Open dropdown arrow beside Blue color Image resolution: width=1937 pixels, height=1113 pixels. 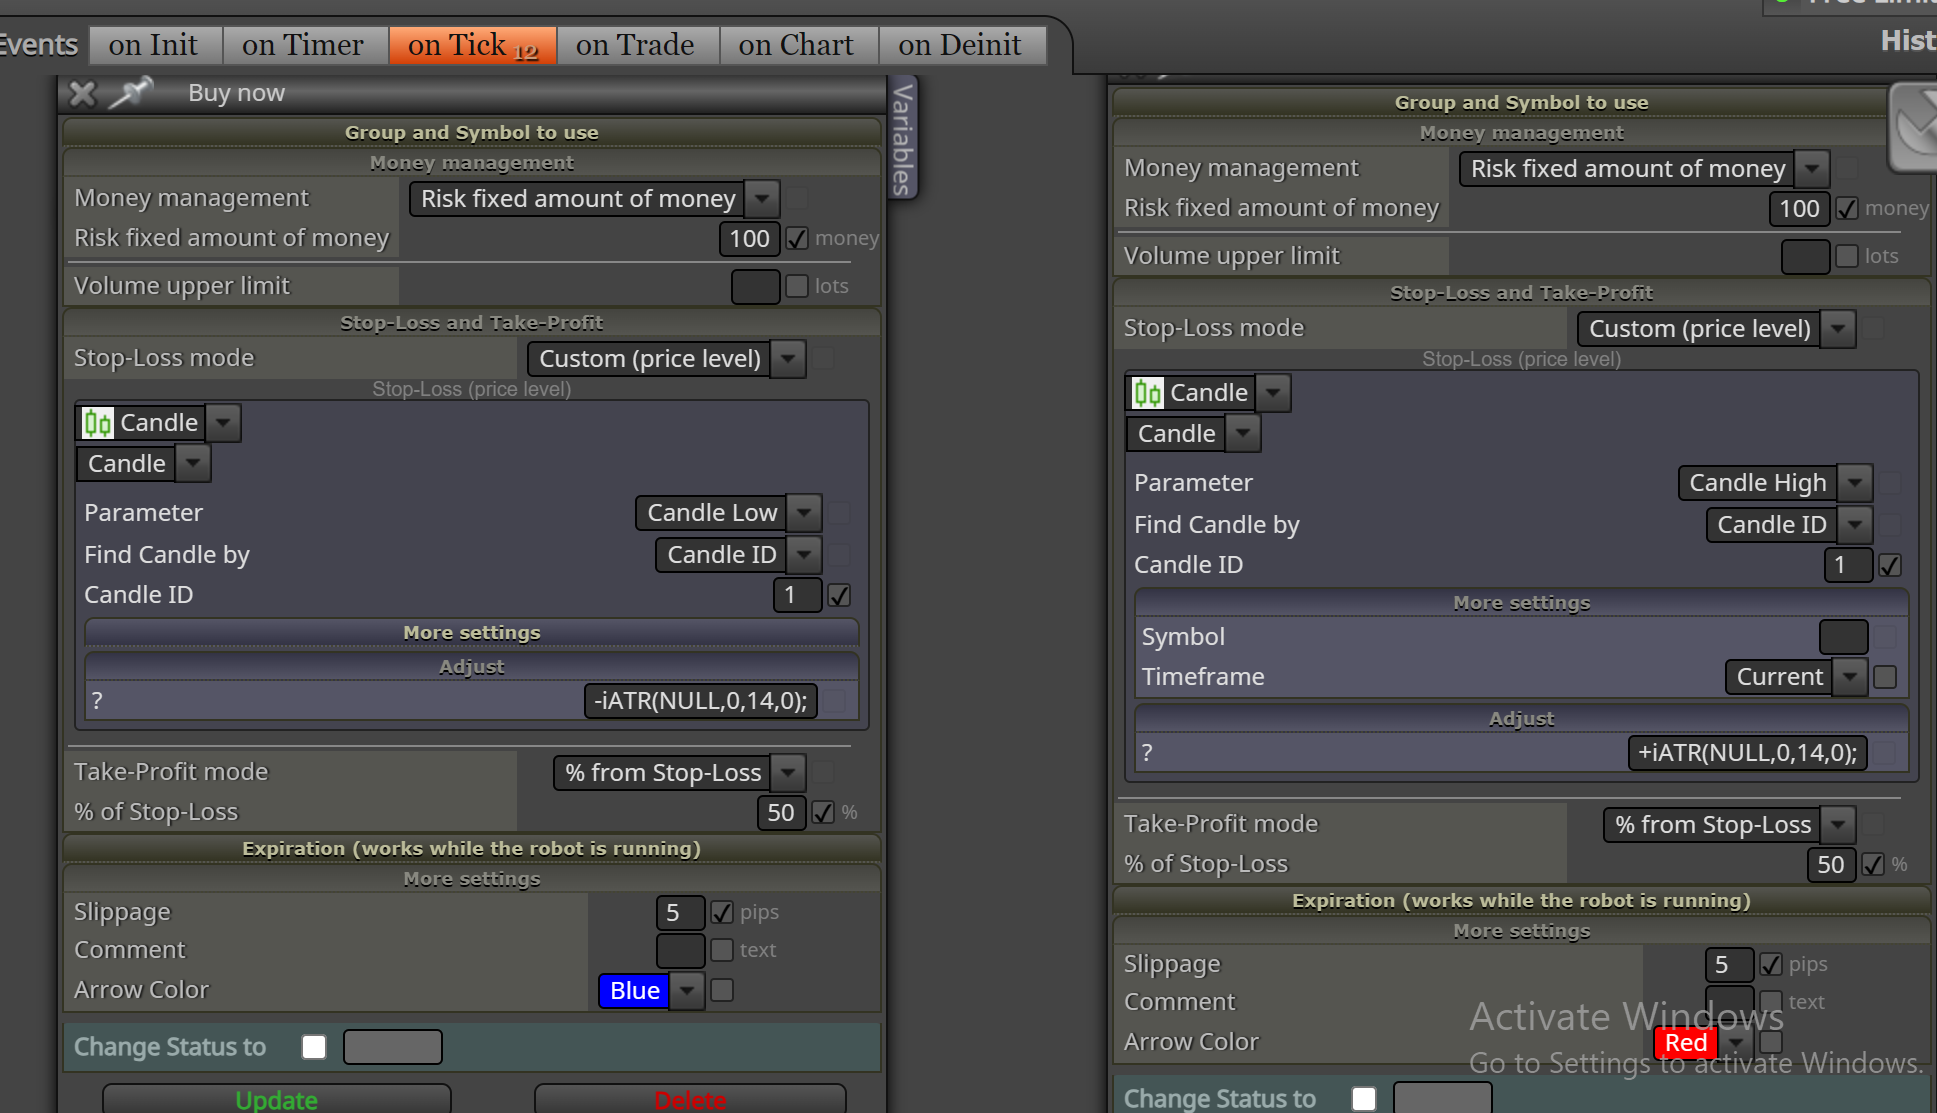[686, 991]
